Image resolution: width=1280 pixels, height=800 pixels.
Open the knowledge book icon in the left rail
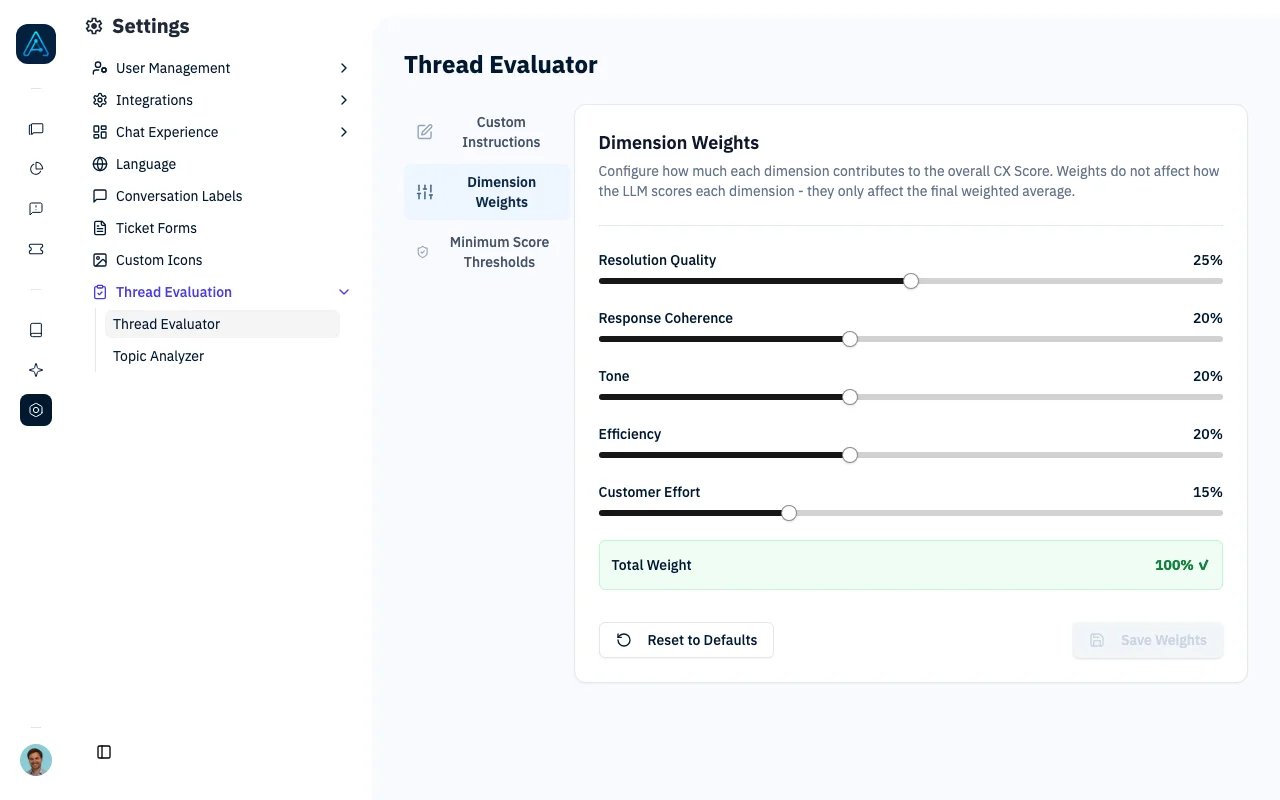36,330
